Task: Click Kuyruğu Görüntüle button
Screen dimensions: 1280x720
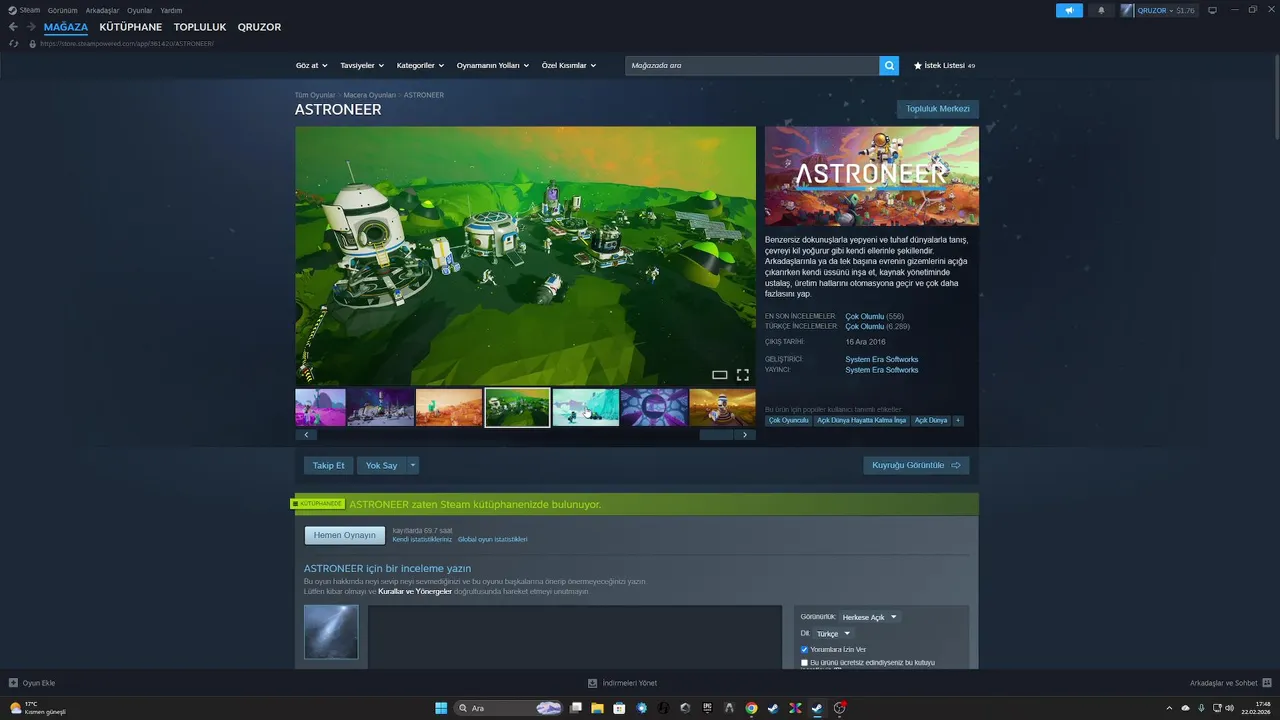Action: click(916, 465)
